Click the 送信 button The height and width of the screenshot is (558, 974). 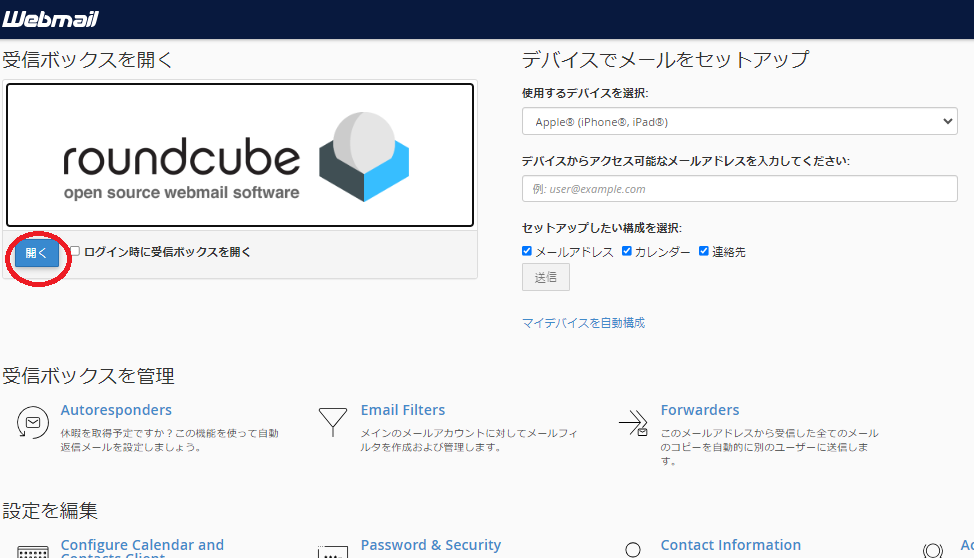[546, 278]
